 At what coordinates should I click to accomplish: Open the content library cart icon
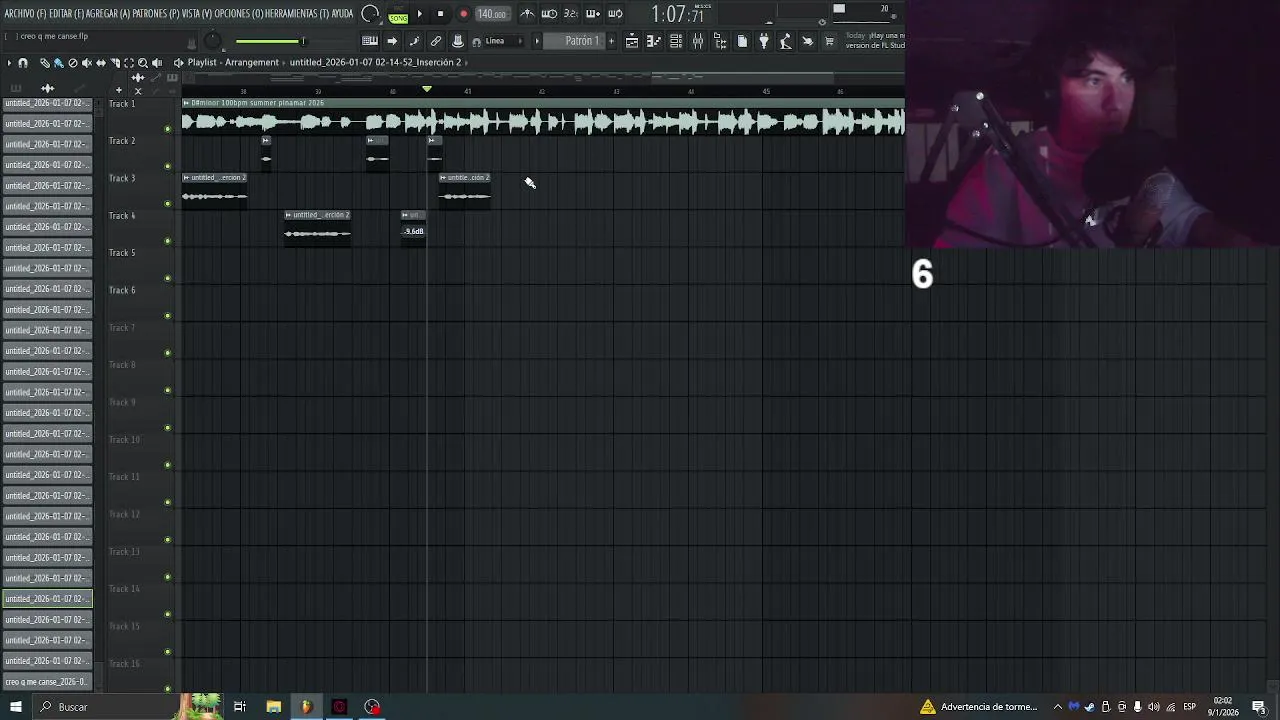tap(829, 41)
